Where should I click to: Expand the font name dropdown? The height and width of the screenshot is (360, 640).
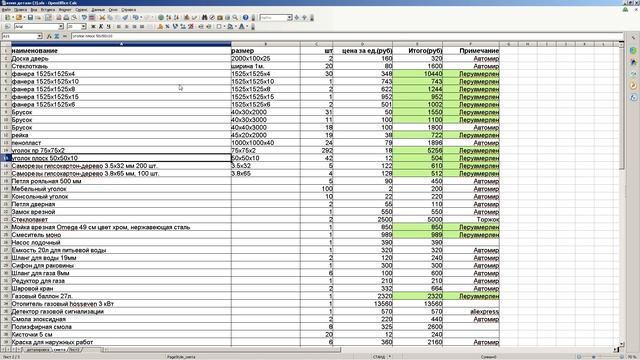61,27
